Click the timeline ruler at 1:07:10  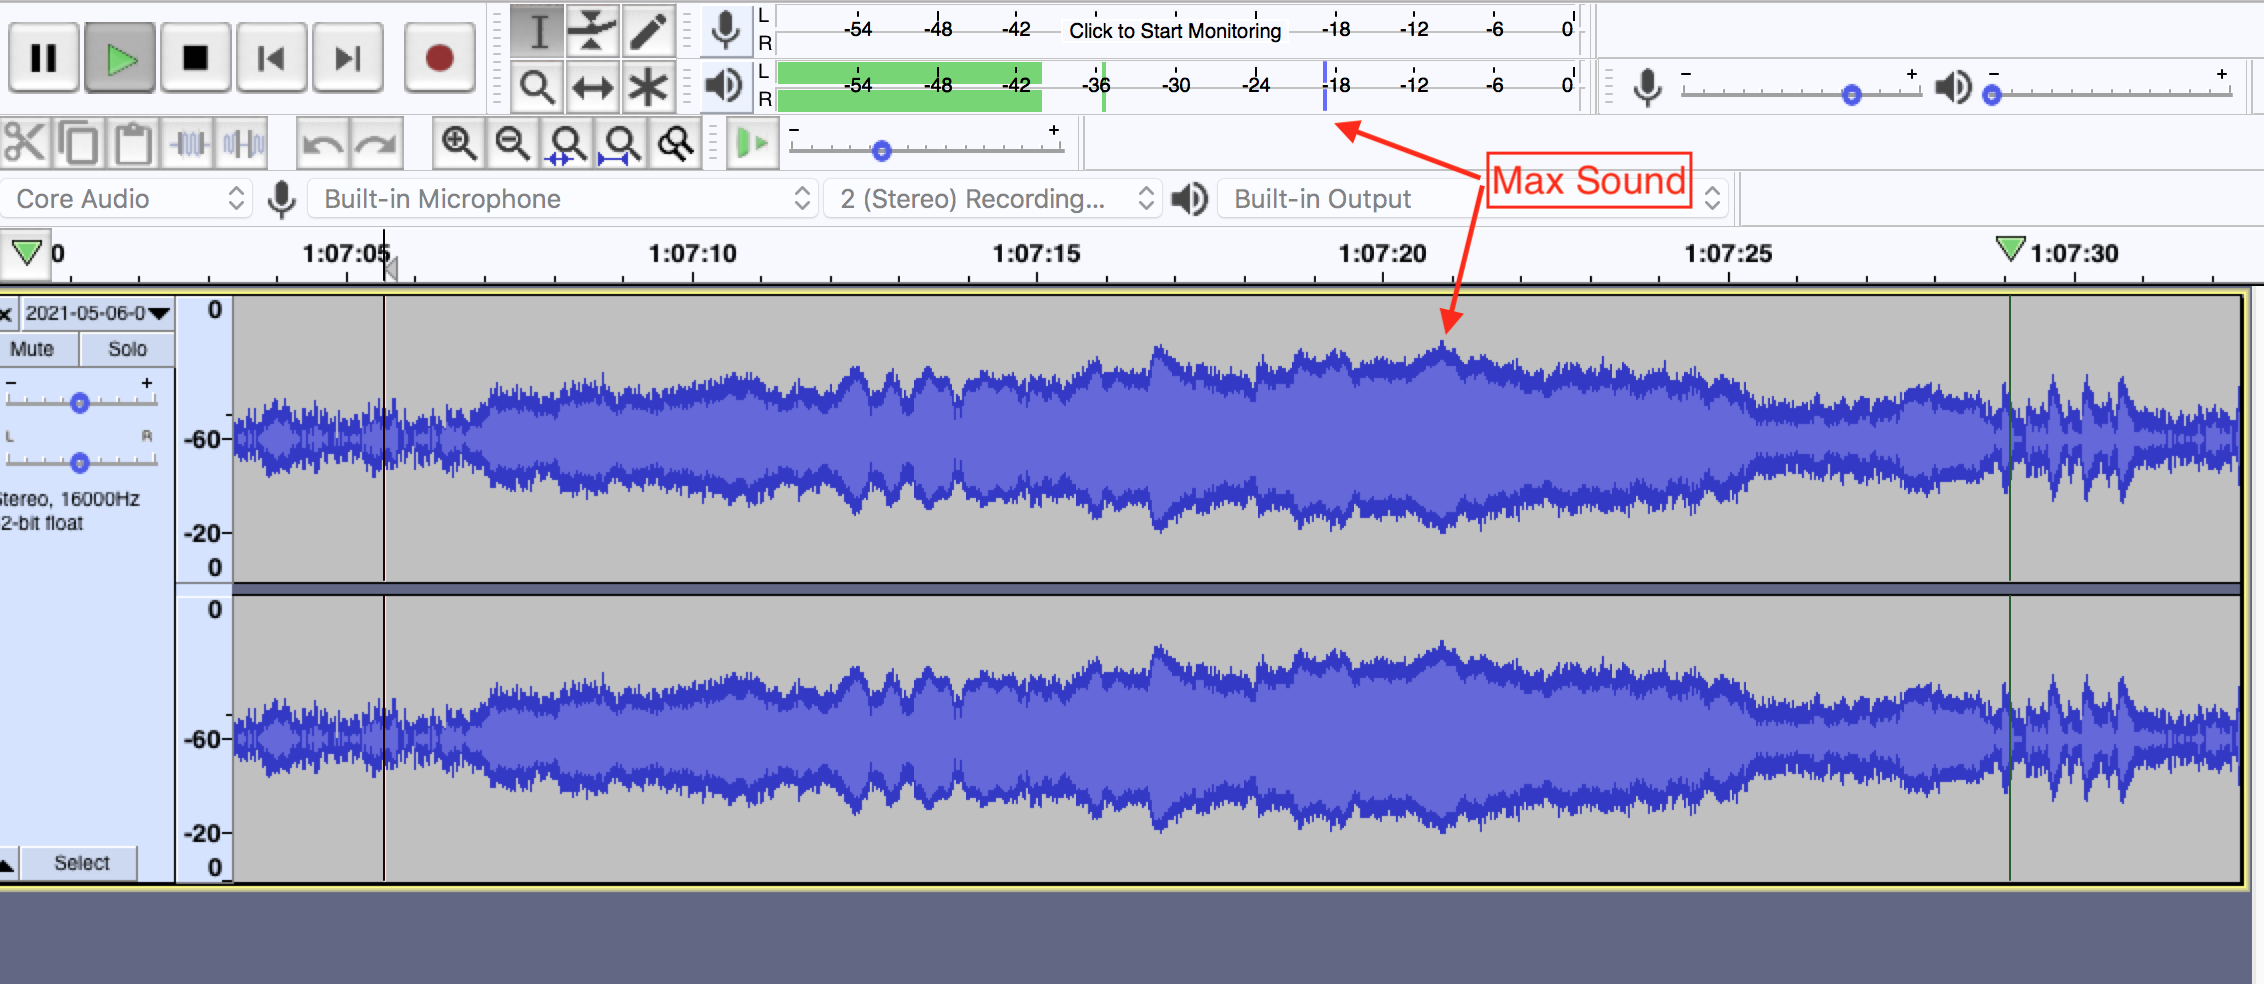(692, 254)
